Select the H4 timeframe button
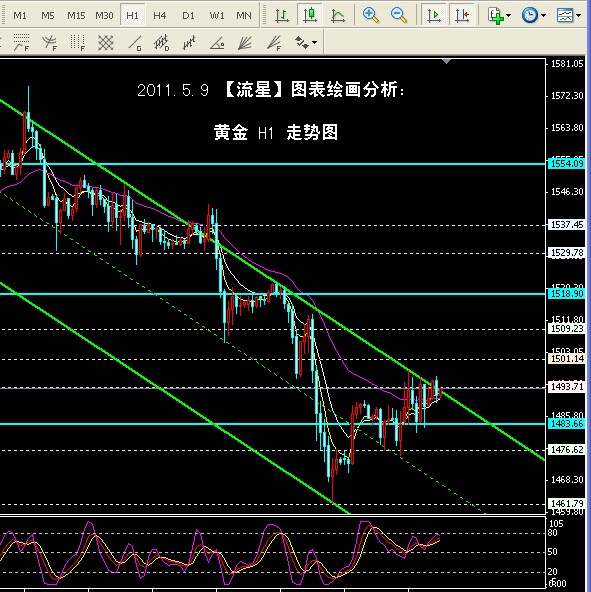The width and height of the screenshot is (591, 592). pos(159,15)
